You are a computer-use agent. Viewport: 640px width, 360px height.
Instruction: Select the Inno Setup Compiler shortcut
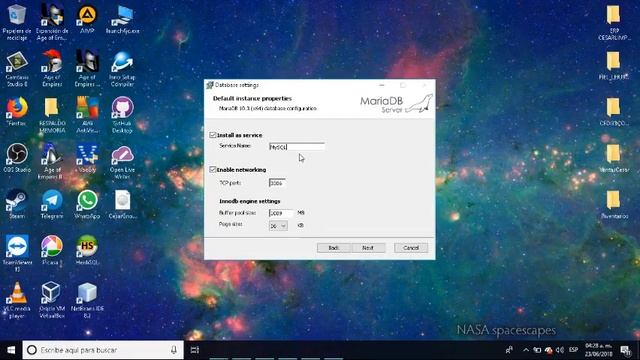click(x=122, y=69)
